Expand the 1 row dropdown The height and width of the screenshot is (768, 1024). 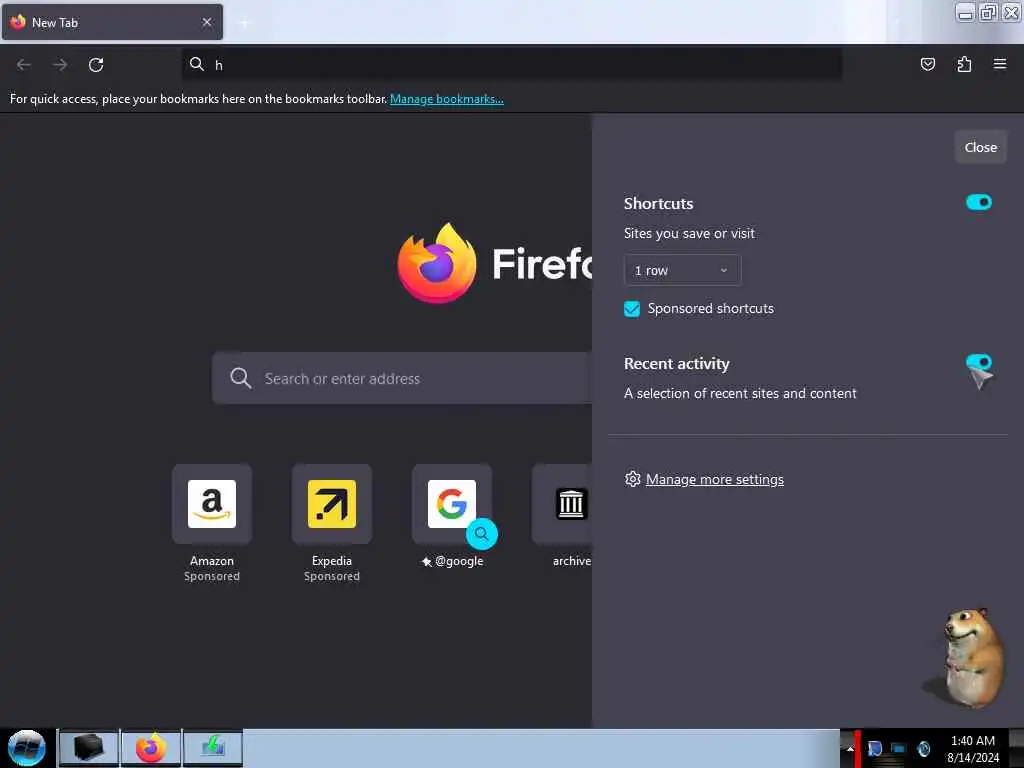[x=682, y=270]
